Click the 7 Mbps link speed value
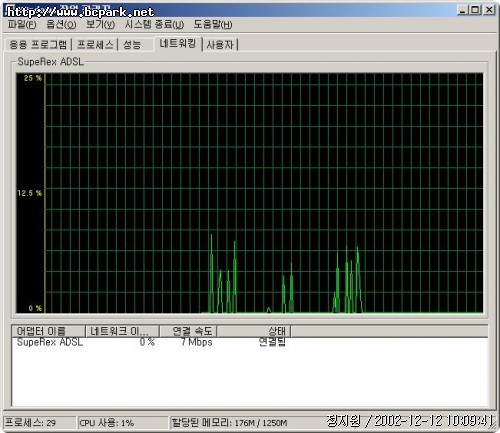 coord(196,342)
